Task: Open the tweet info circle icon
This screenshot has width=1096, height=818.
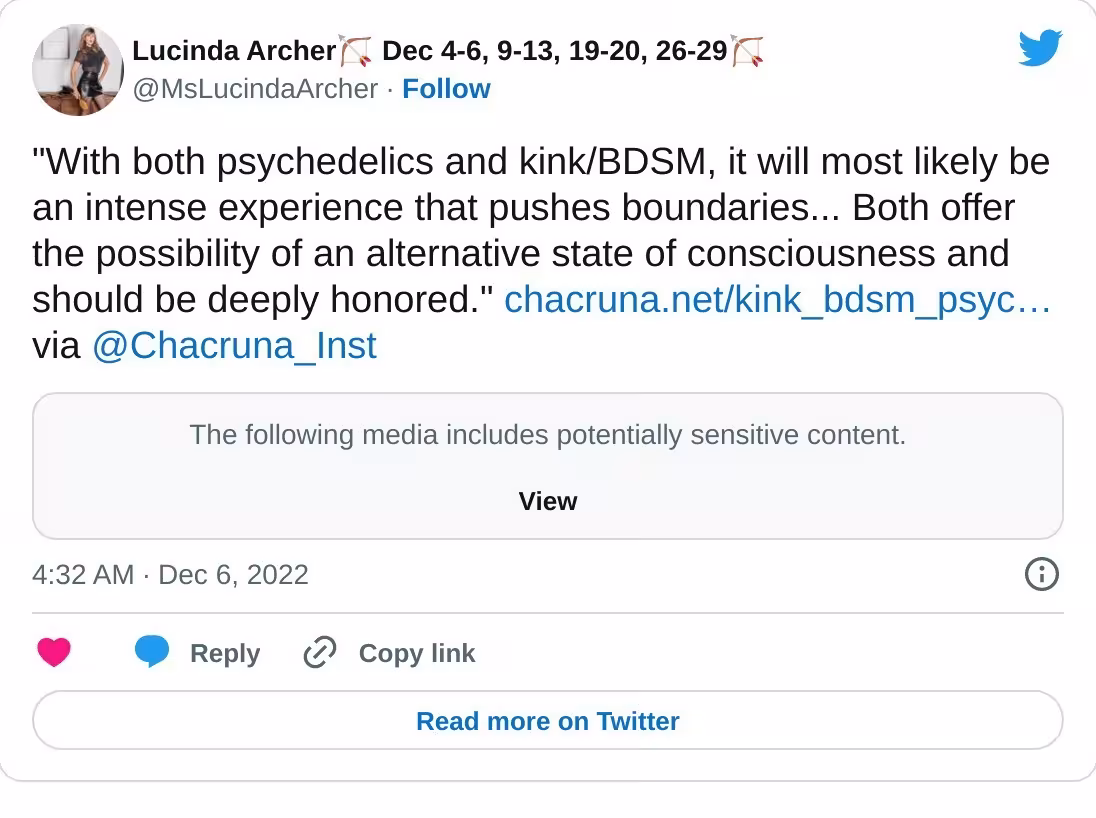Action: click(1041, 574)
